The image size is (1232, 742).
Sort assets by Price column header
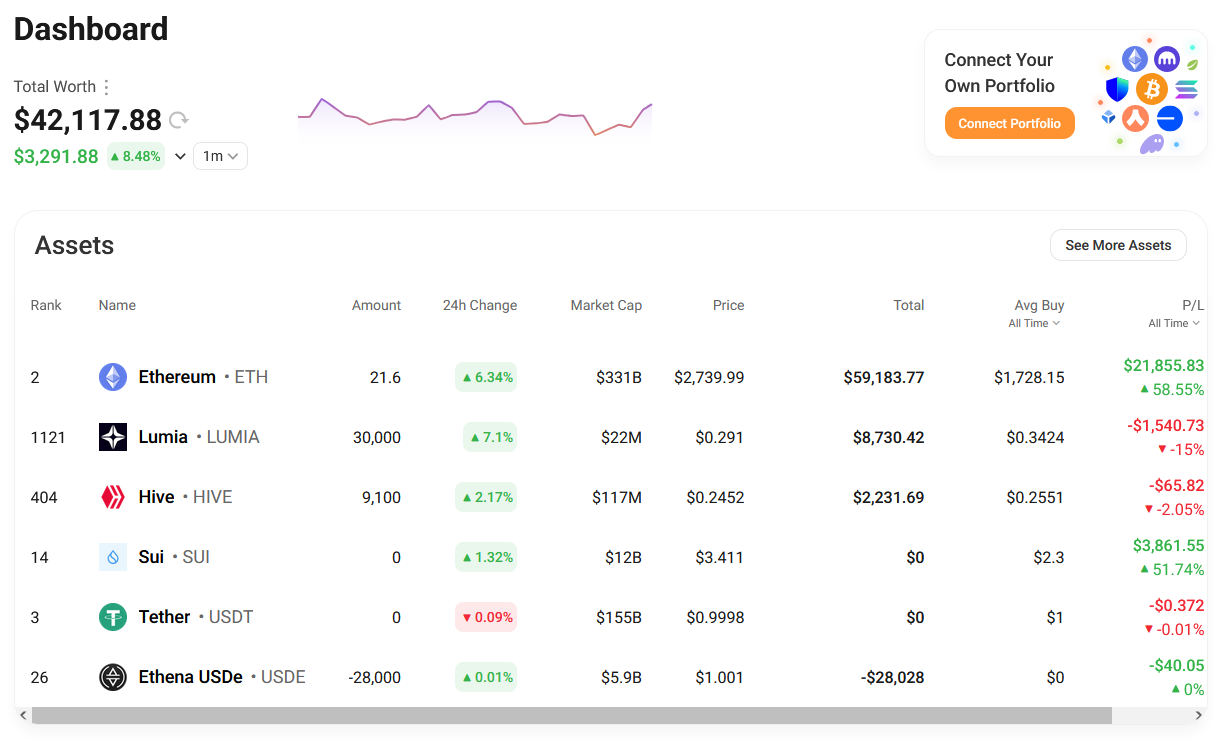click(728, 305)
